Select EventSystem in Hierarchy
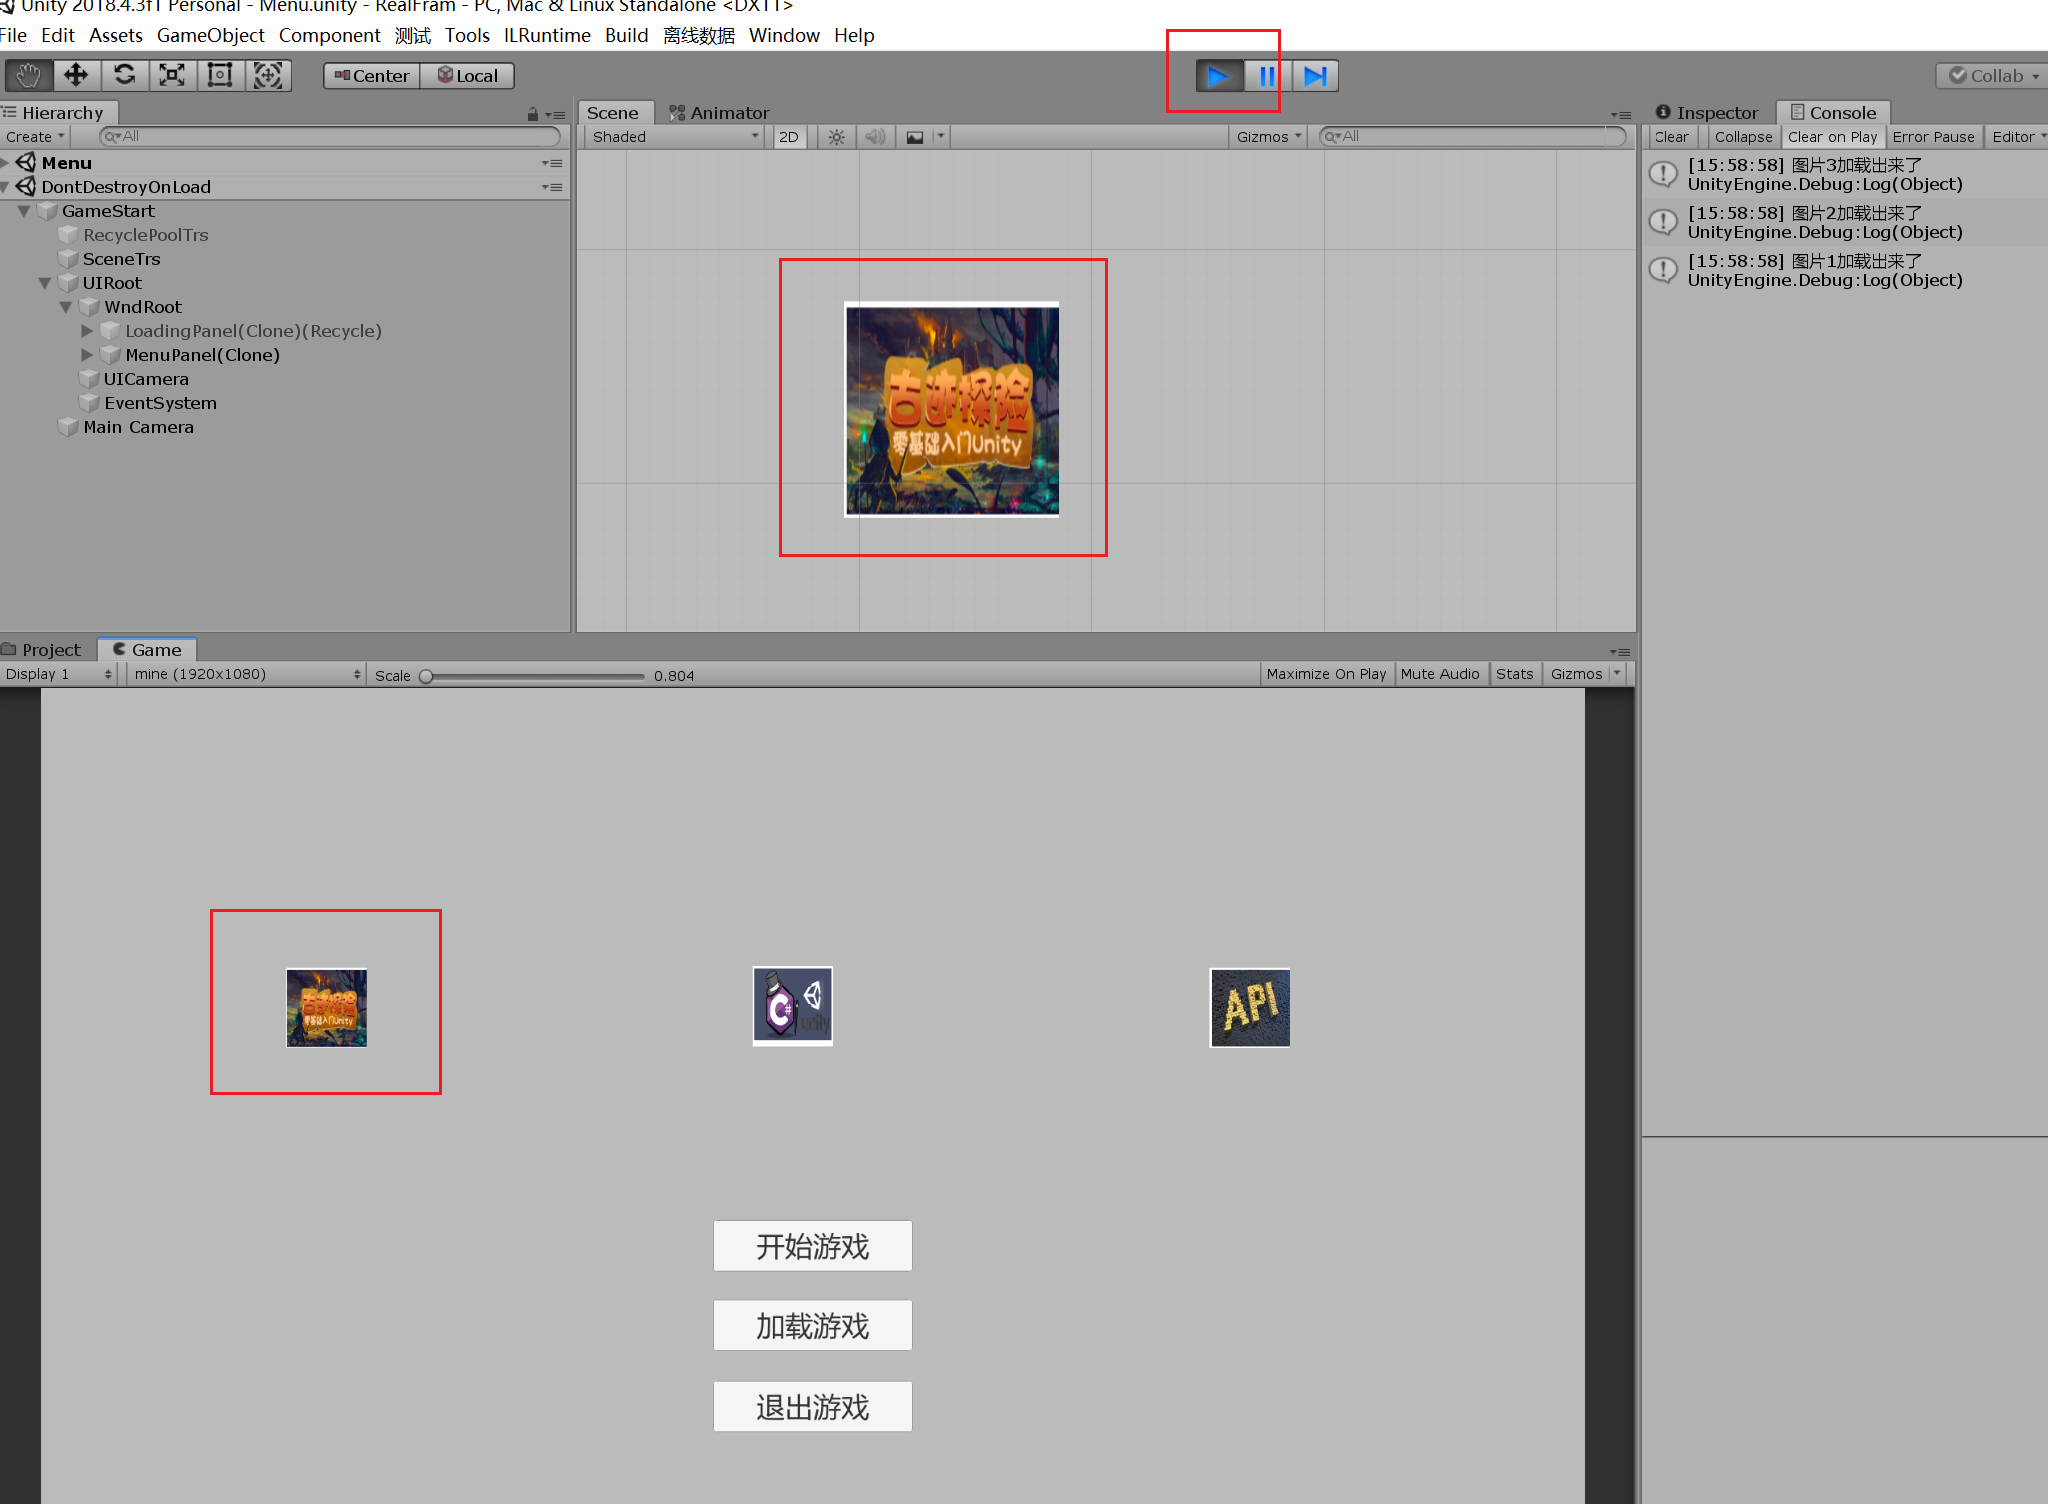The image size is (2048, 1504). point(160,403)
